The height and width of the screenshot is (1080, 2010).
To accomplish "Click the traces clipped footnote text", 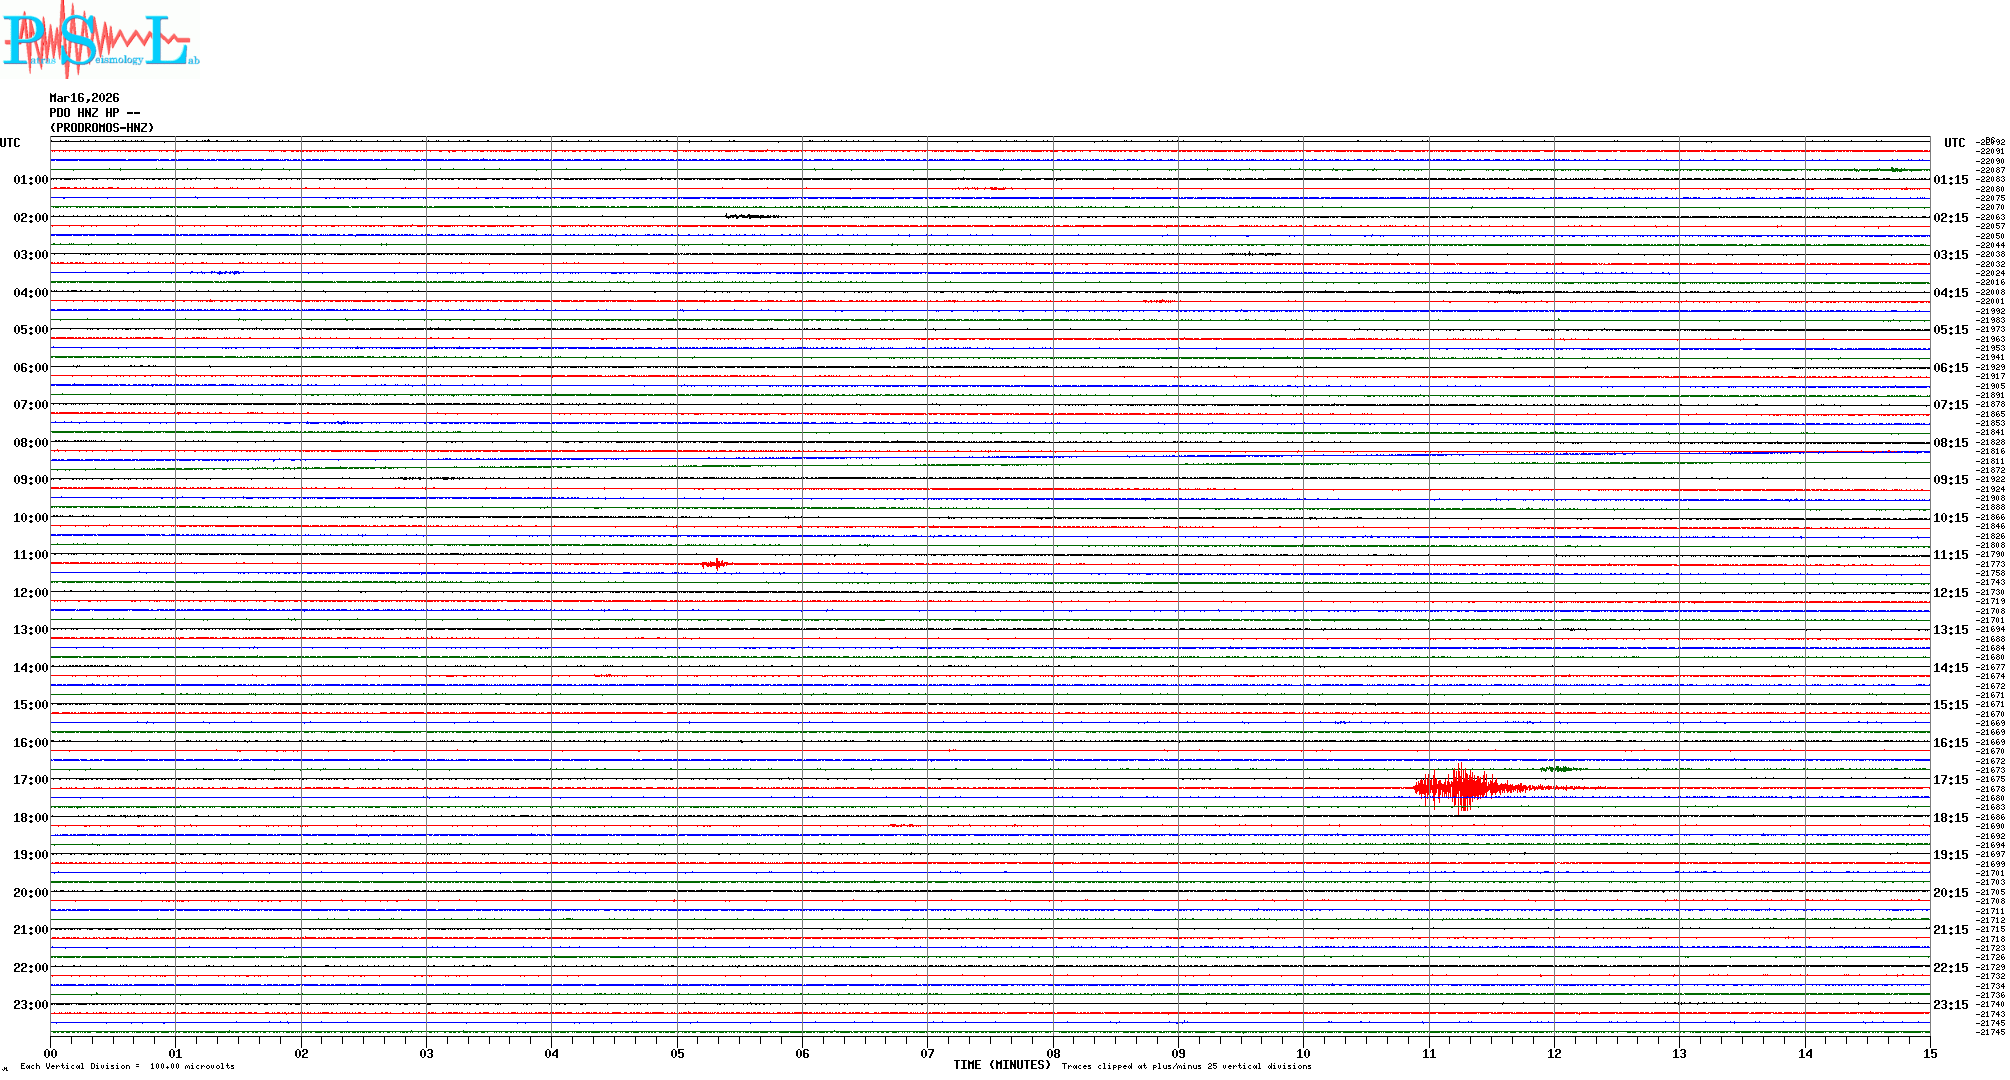I will [x=1186, y=1066].
